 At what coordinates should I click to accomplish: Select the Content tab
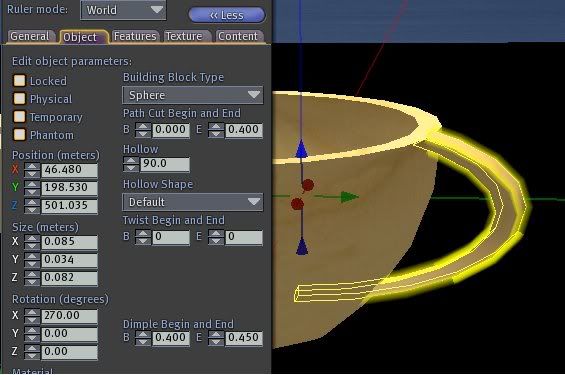pos(238,36)
